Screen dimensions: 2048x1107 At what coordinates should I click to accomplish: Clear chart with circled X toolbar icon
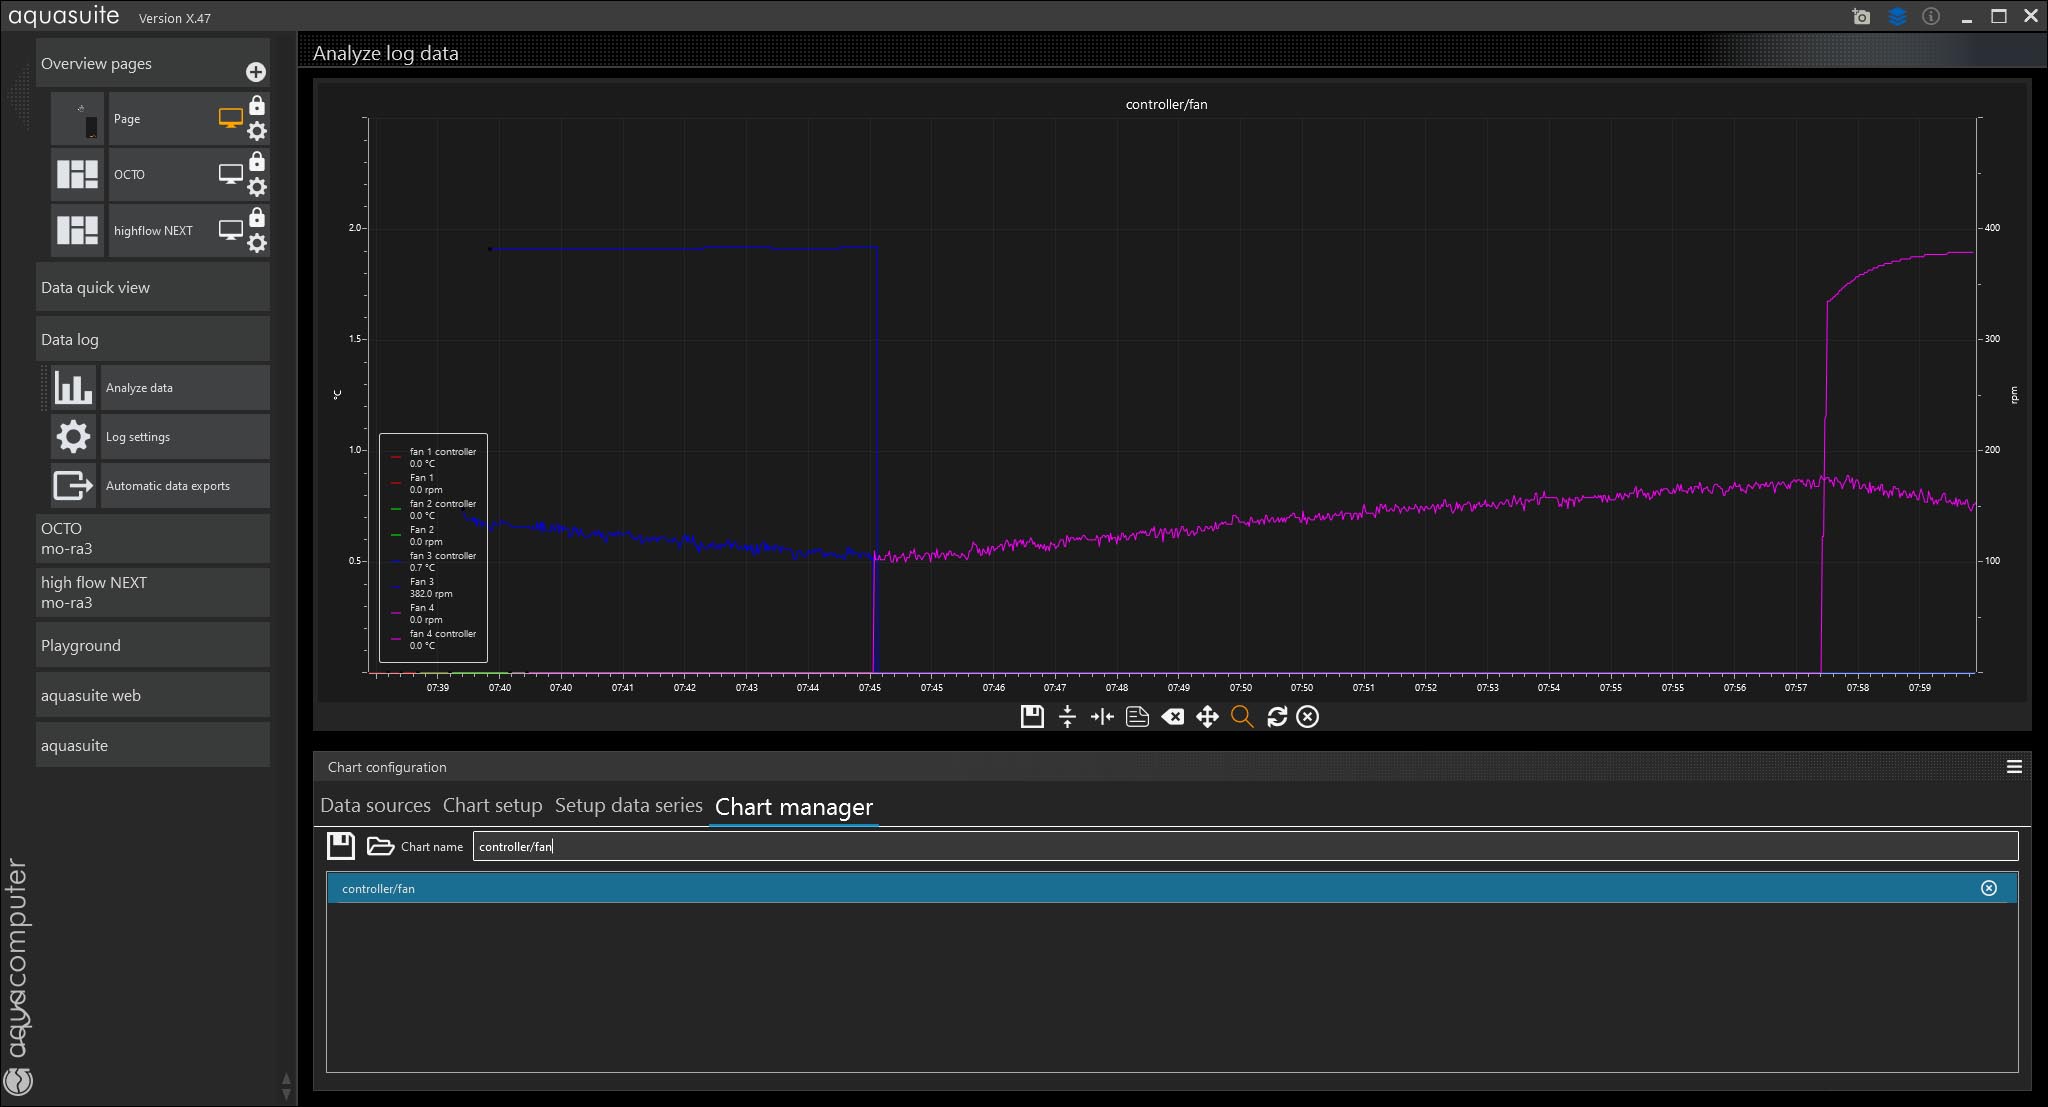point(1307,716)
